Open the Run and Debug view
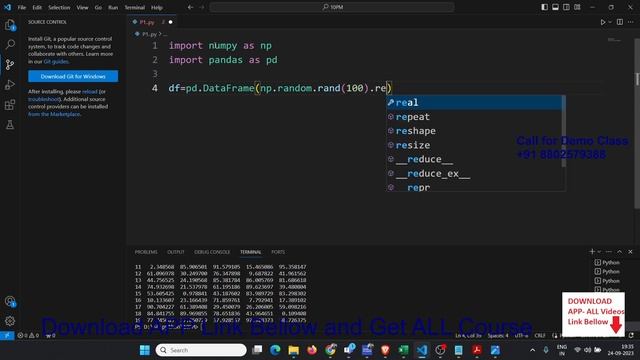Image resolution: width=640 pixels, height=360 pixels. 10,84
